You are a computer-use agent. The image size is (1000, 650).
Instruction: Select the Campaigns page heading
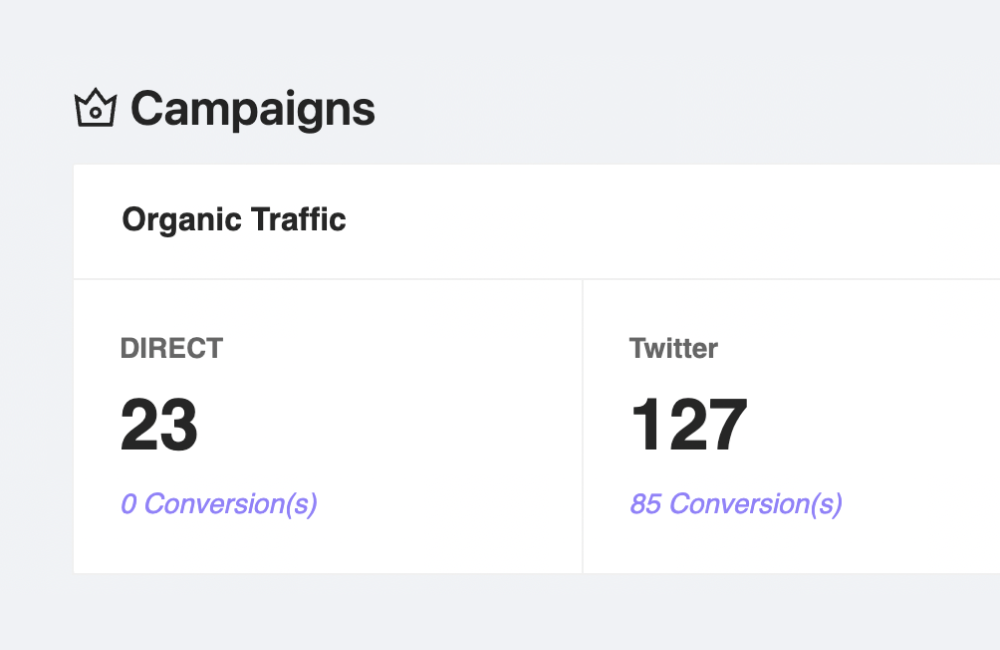click(252, 109)
